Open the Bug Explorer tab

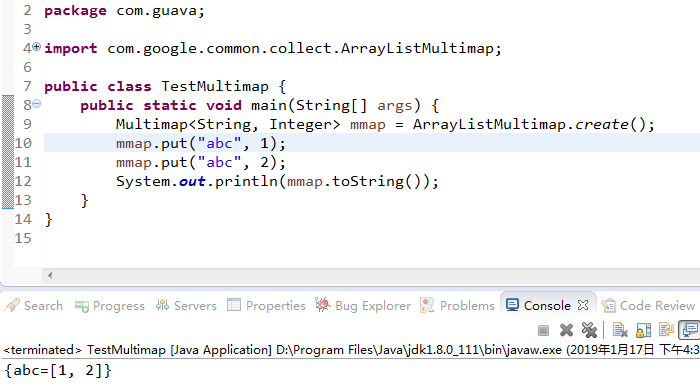coord(363,306)
